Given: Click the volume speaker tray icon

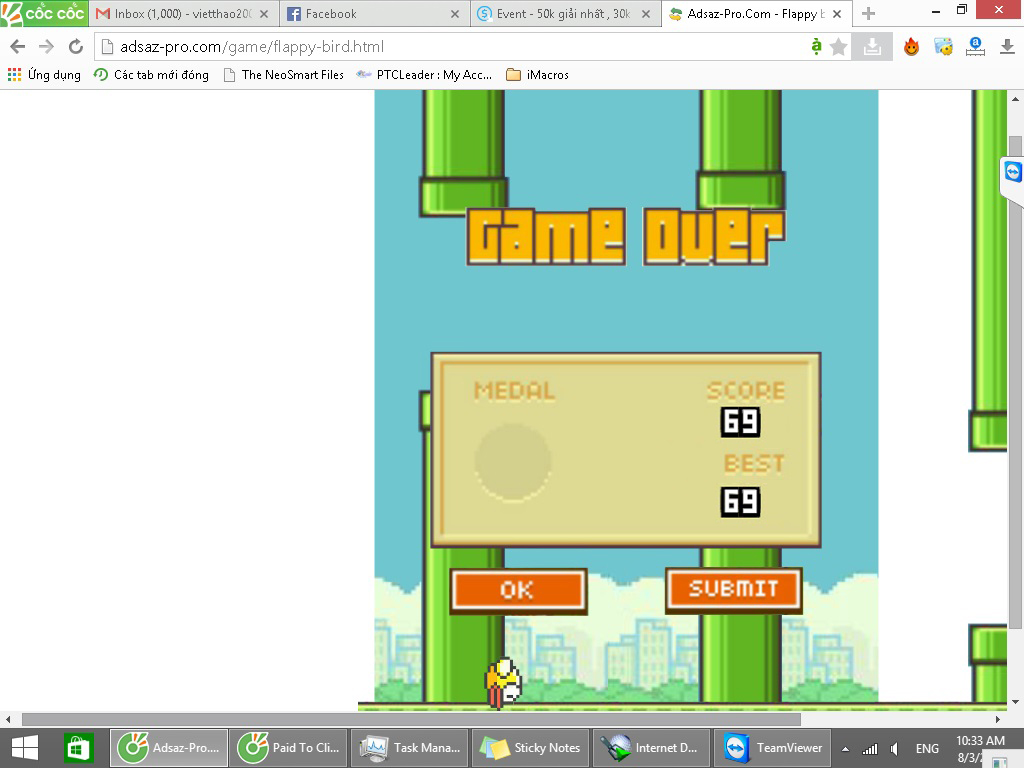Looking at the screenshot, I should pos(895,749).
